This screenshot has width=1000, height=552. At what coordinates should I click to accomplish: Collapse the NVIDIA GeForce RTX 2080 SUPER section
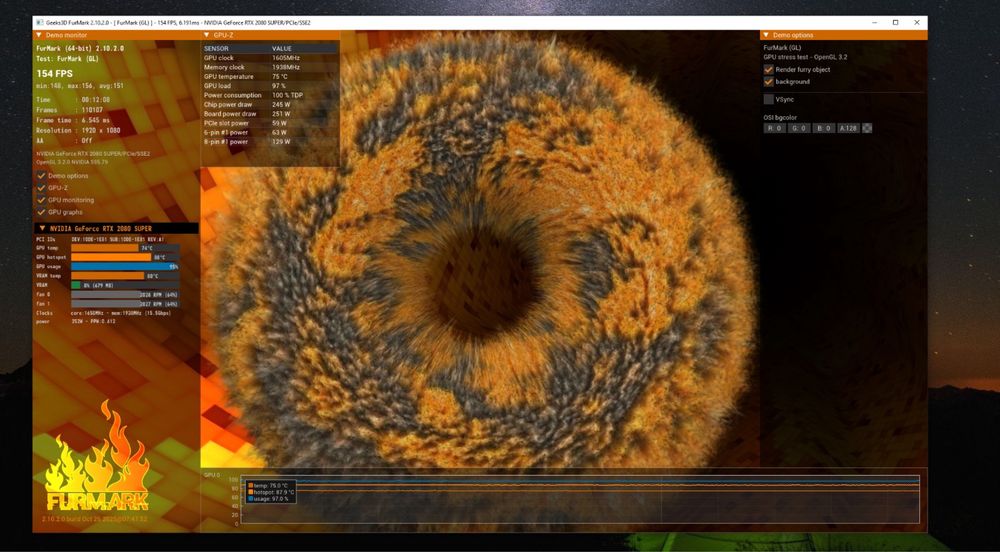point(43,228)
